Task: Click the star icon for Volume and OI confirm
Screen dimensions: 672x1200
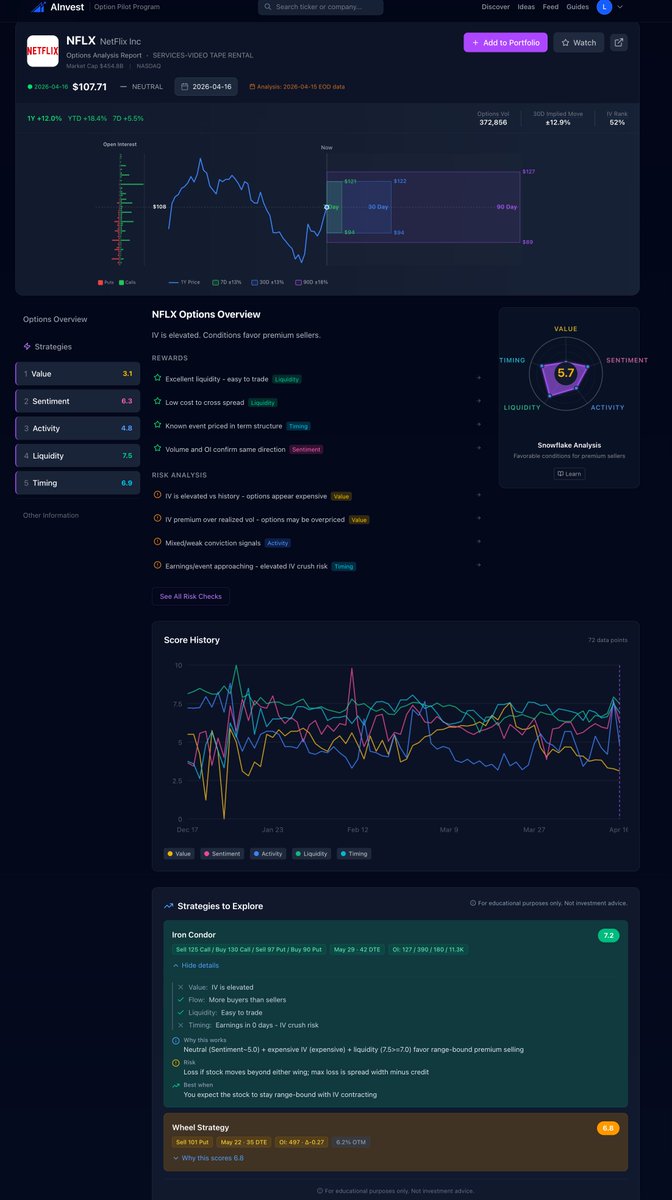Action: (157, 449)
